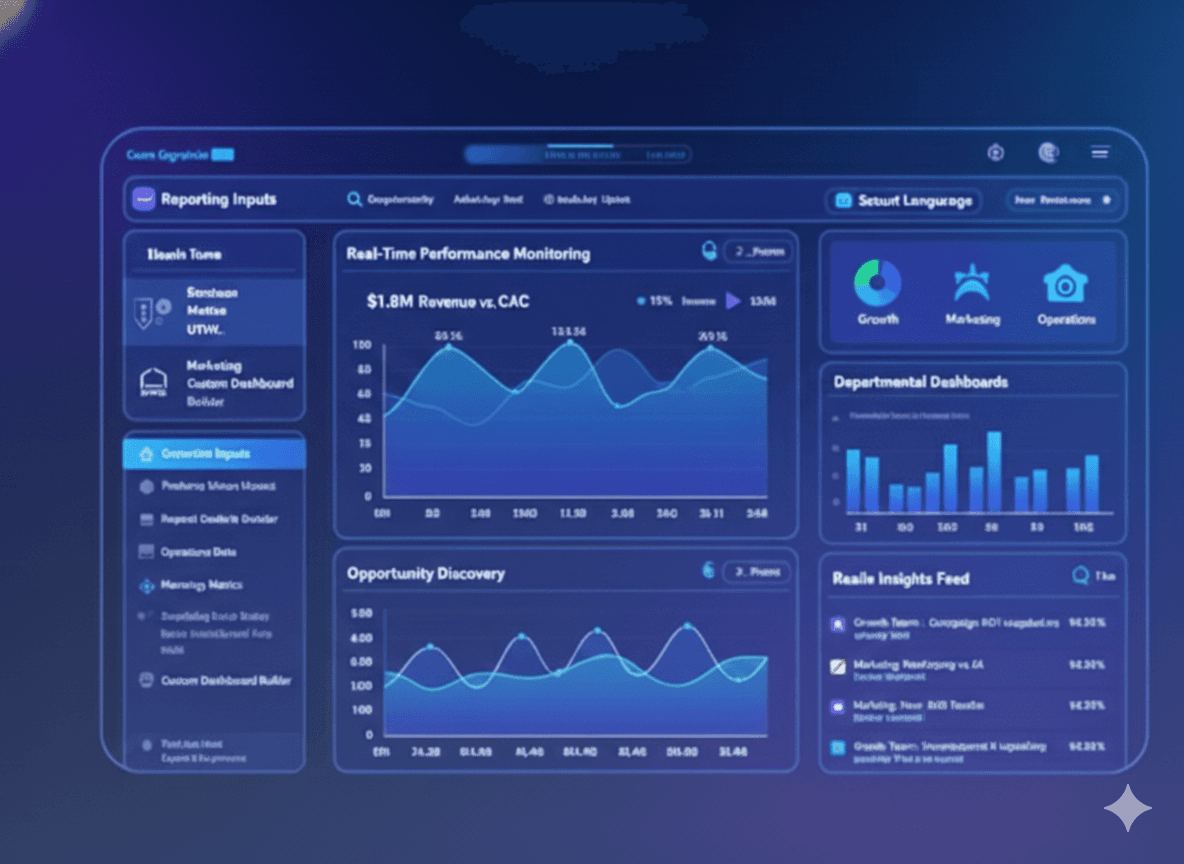
Task: Click the hamburger menu icon at top right
Action: tap(1100, 153)
